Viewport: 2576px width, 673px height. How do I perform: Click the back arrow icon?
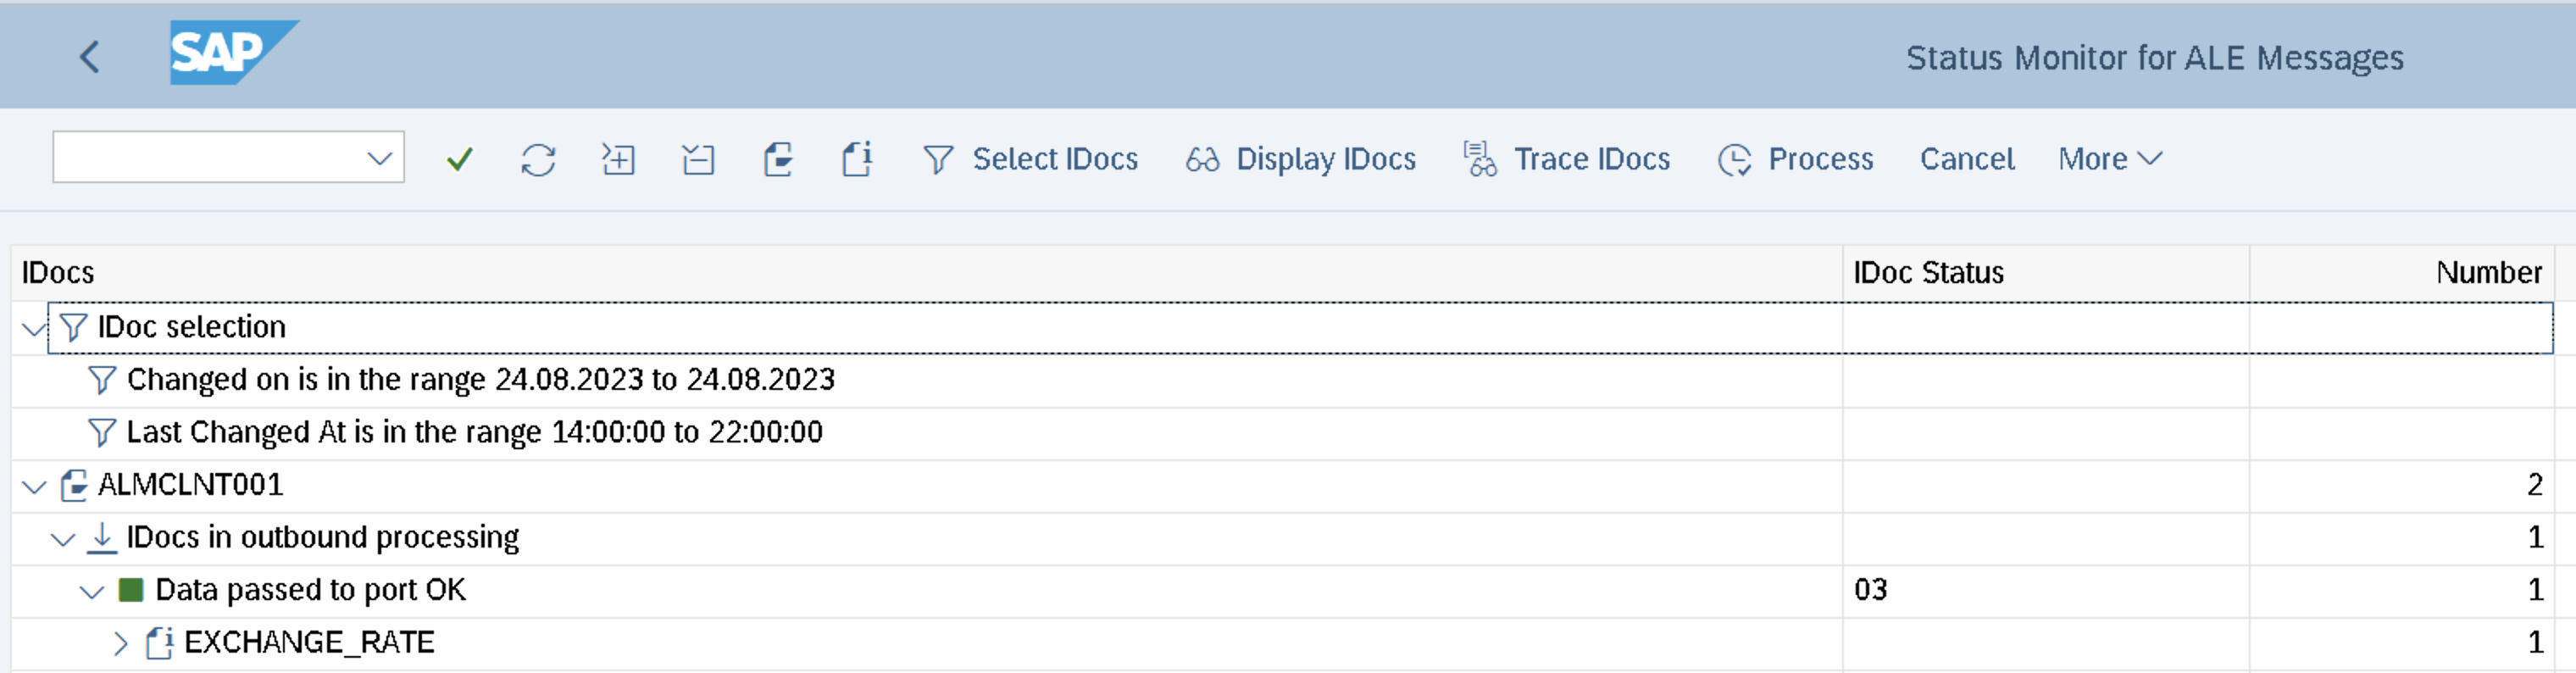[90, 56]
